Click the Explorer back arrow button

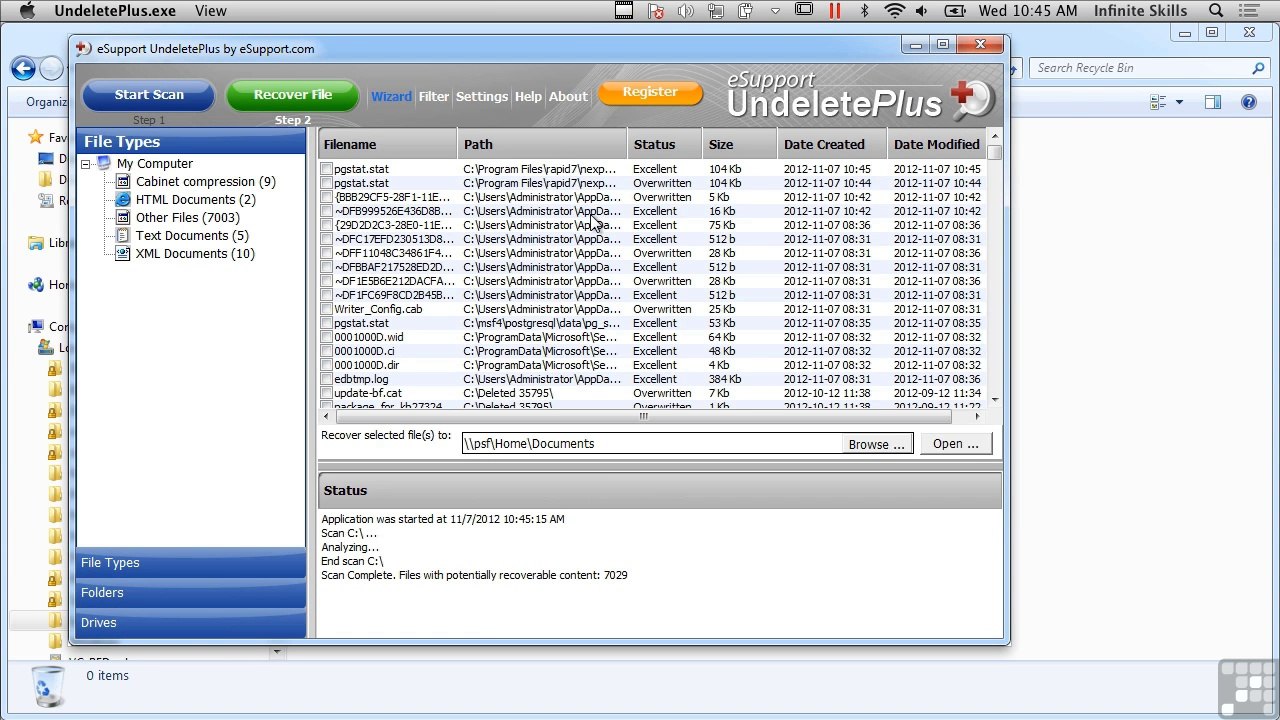click(23, 68)
